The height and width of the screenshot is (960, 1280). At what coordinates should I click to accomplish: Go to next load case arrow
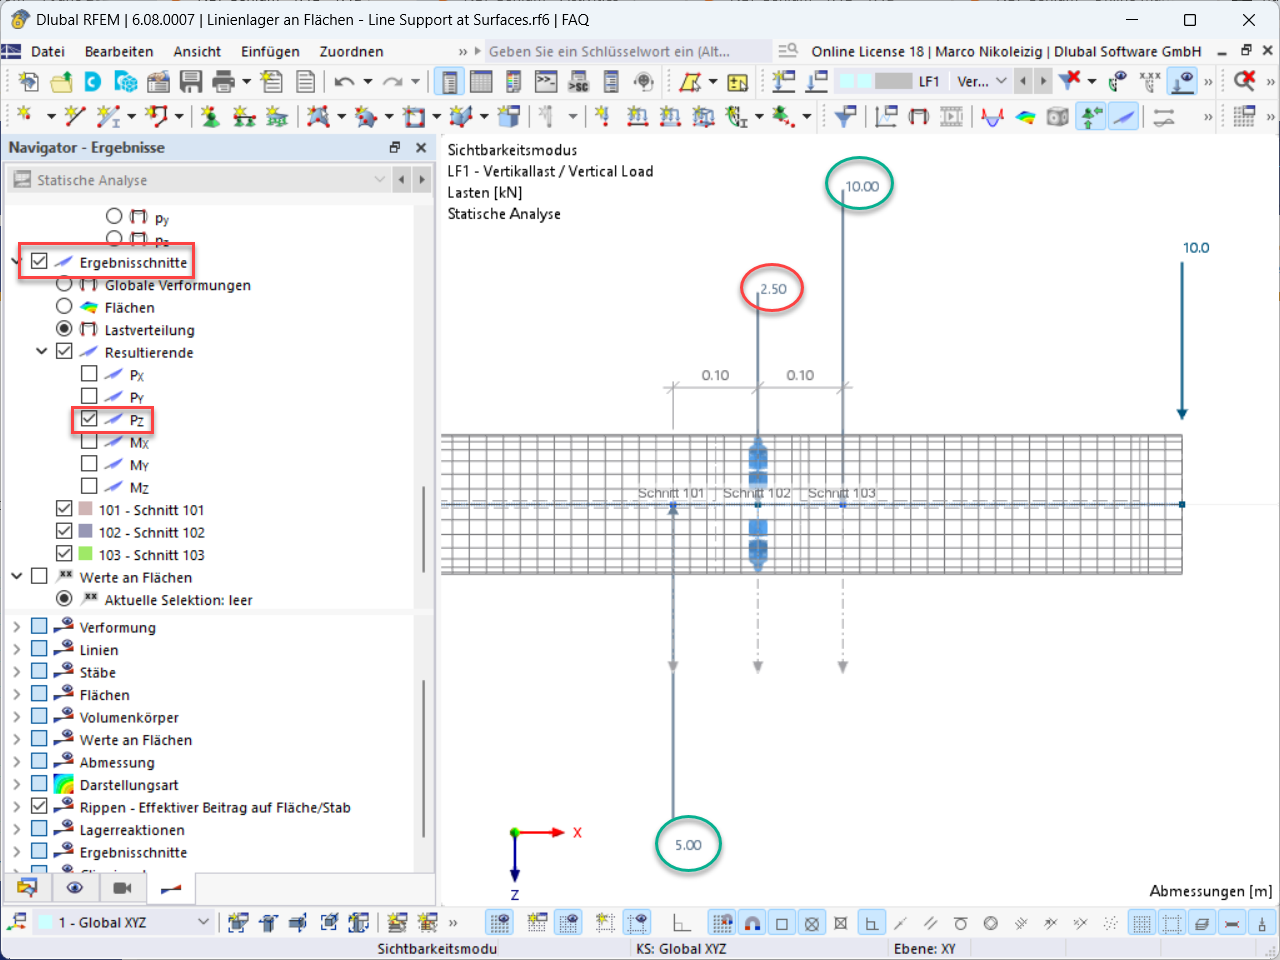[x=1043, y=81]
